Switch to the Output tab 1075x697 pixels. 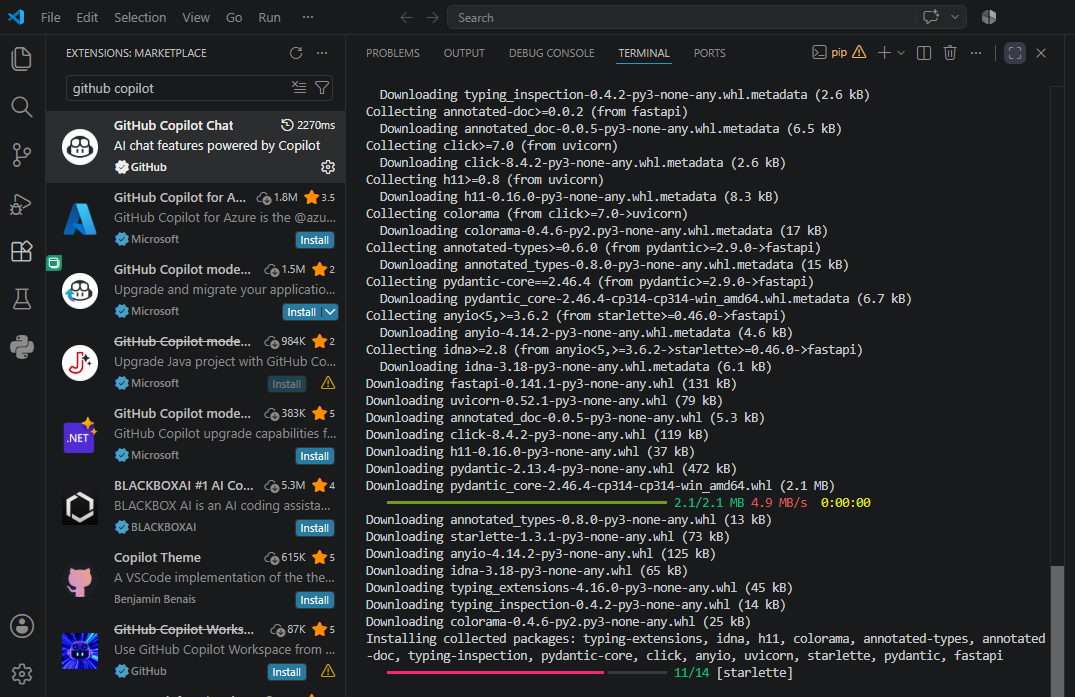click(464, 53)
